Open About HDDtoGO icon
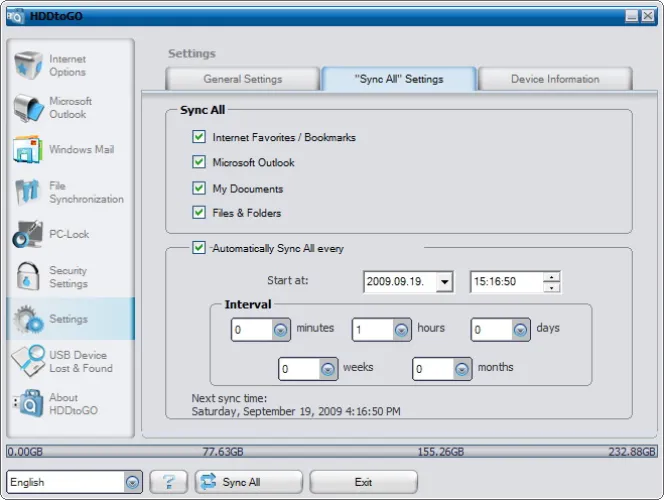The image size is (664, 500). [28, 403]
